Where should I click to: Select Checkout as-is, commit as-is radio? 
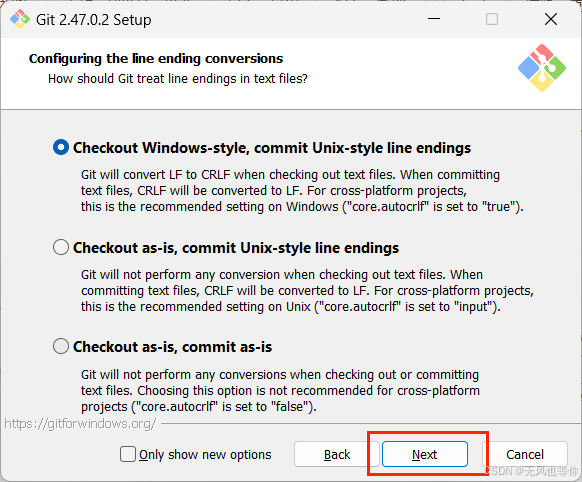pos(61,346)
